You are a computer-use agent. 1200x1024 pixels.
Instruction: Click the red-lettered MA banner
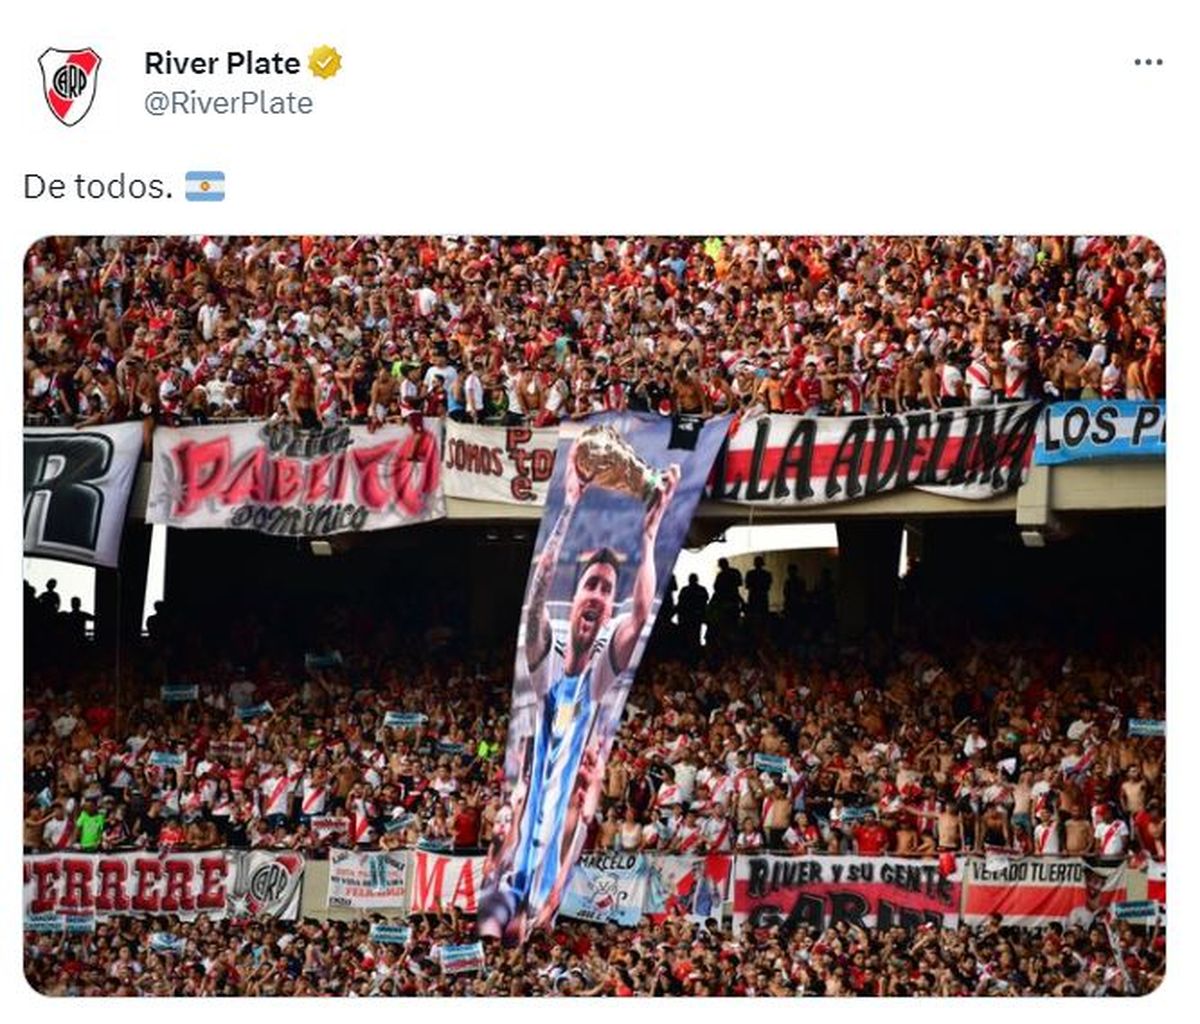click(x=446, y=882)
